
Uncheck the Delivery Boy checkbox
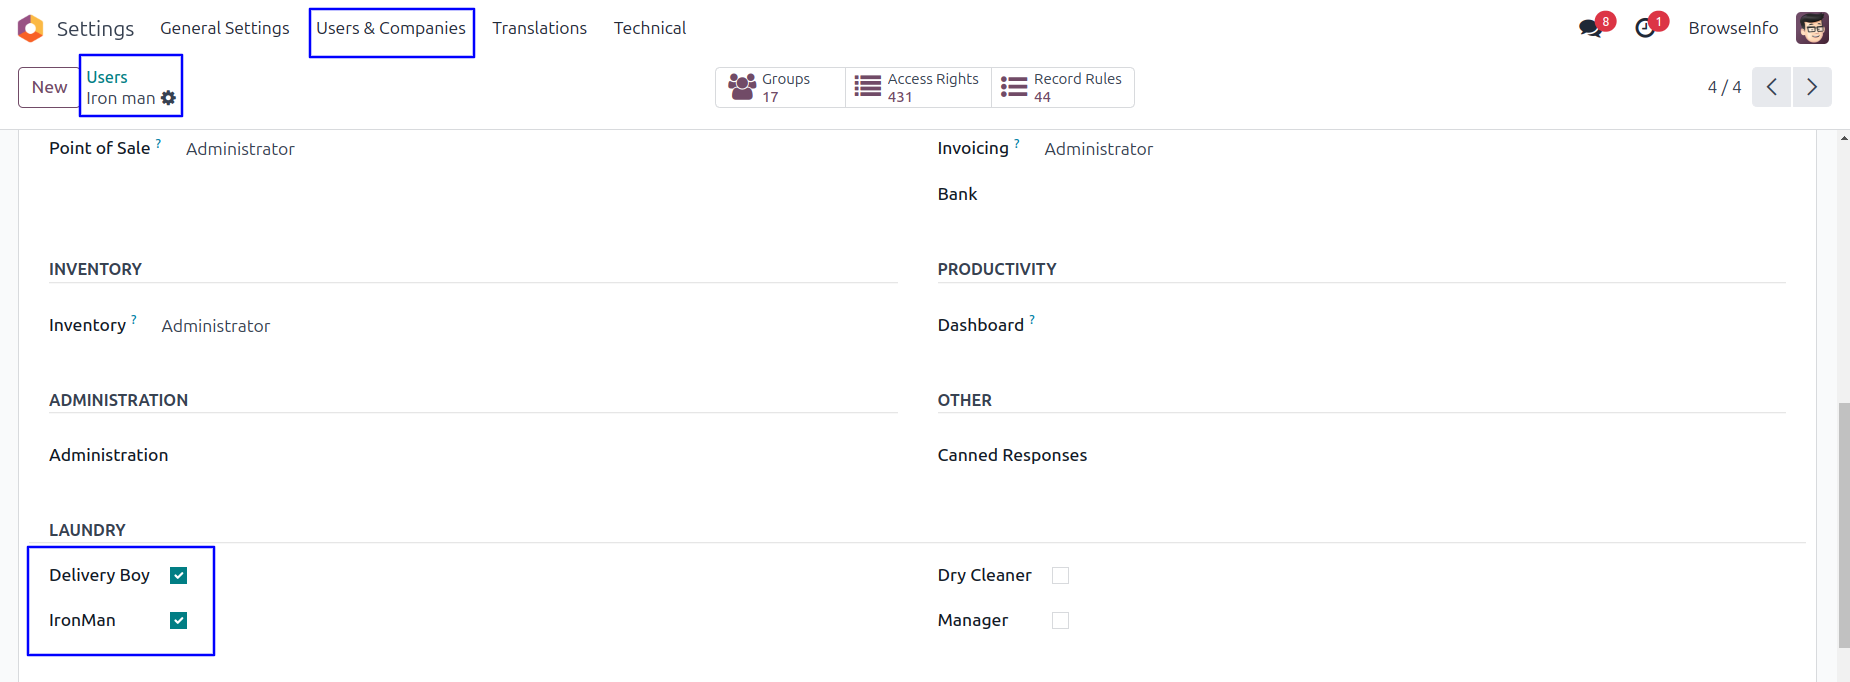[179, 575]
